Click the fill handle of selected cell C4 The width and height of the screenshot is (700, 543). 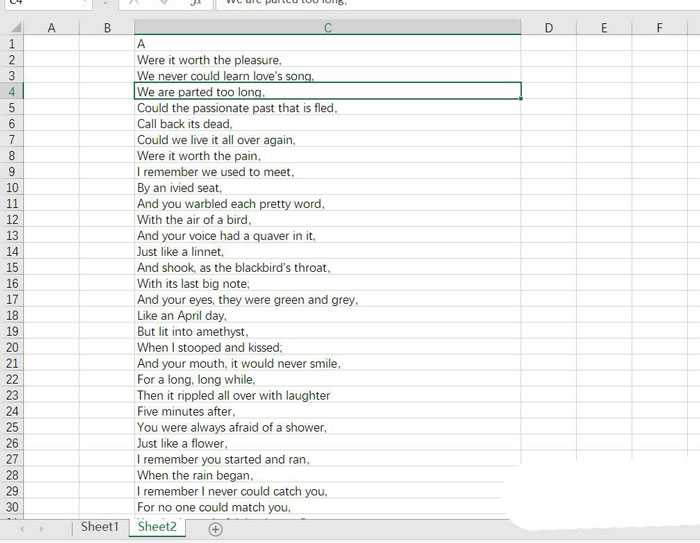(x=521, y=99)
